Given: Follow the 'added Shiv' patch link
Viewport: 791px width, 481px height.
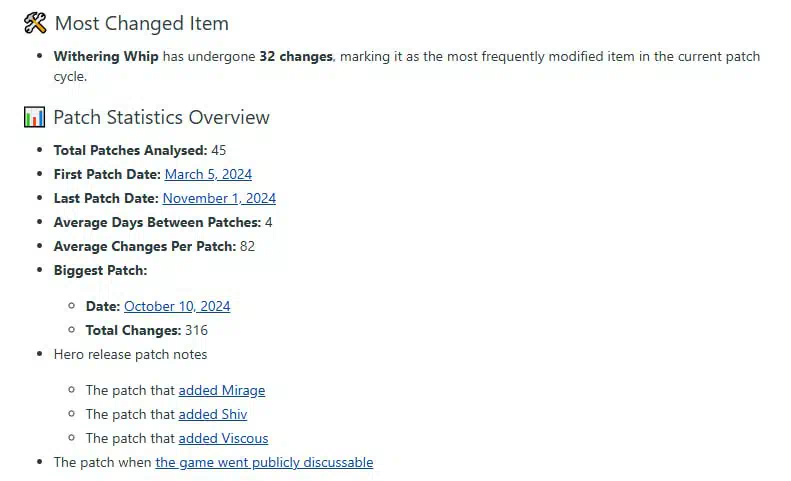Looking at the screenshot, I should 213,414.
